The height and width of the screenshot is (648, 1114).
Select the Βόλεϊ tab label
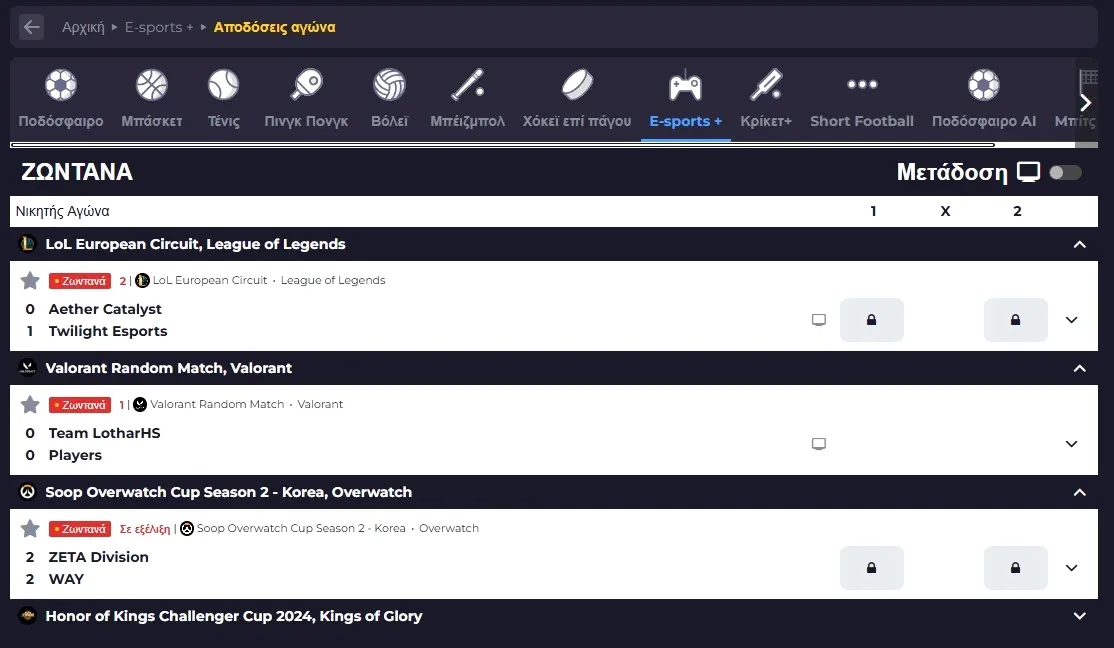pos(389,121)
